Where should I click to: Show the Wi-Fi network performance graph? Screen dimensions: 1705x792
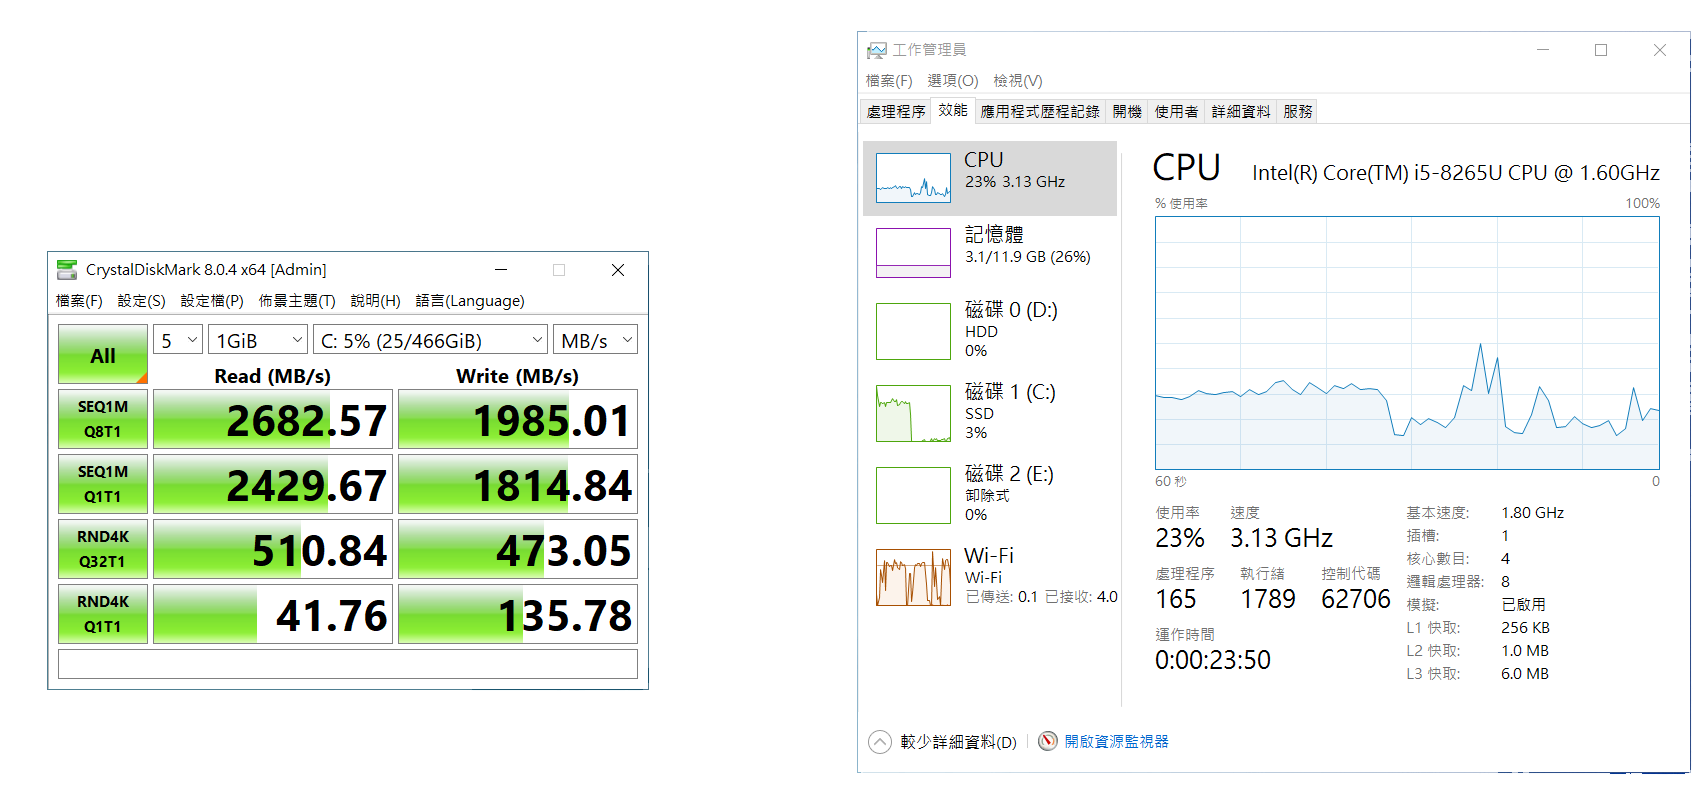coord(912,577)
